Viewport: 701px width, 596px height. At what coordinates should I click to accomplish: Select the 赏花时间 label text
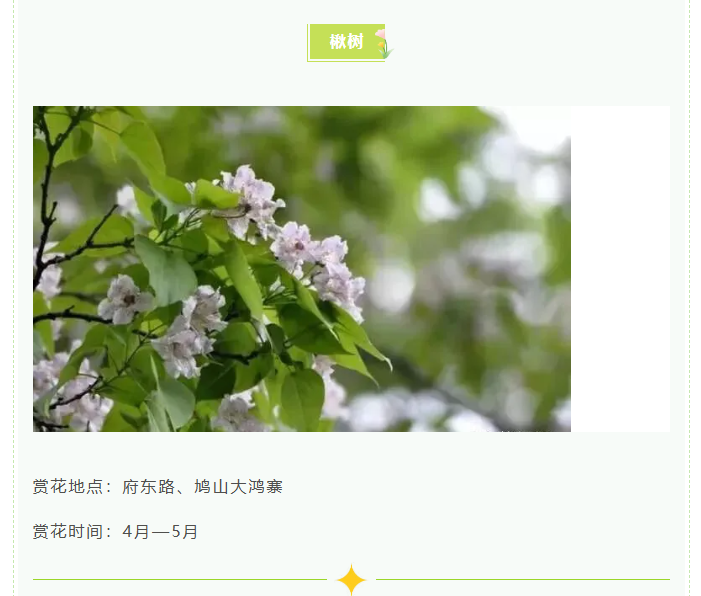[x=68, y=532]
